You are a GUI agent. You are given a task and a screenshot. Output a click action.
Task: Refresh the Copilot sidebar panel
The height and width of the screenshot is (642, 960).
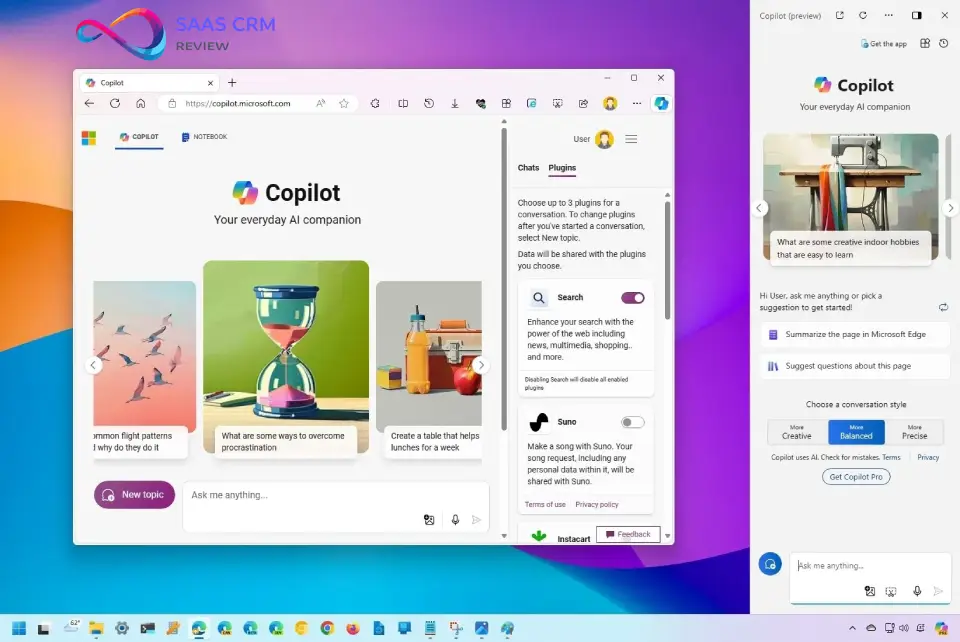862,16
